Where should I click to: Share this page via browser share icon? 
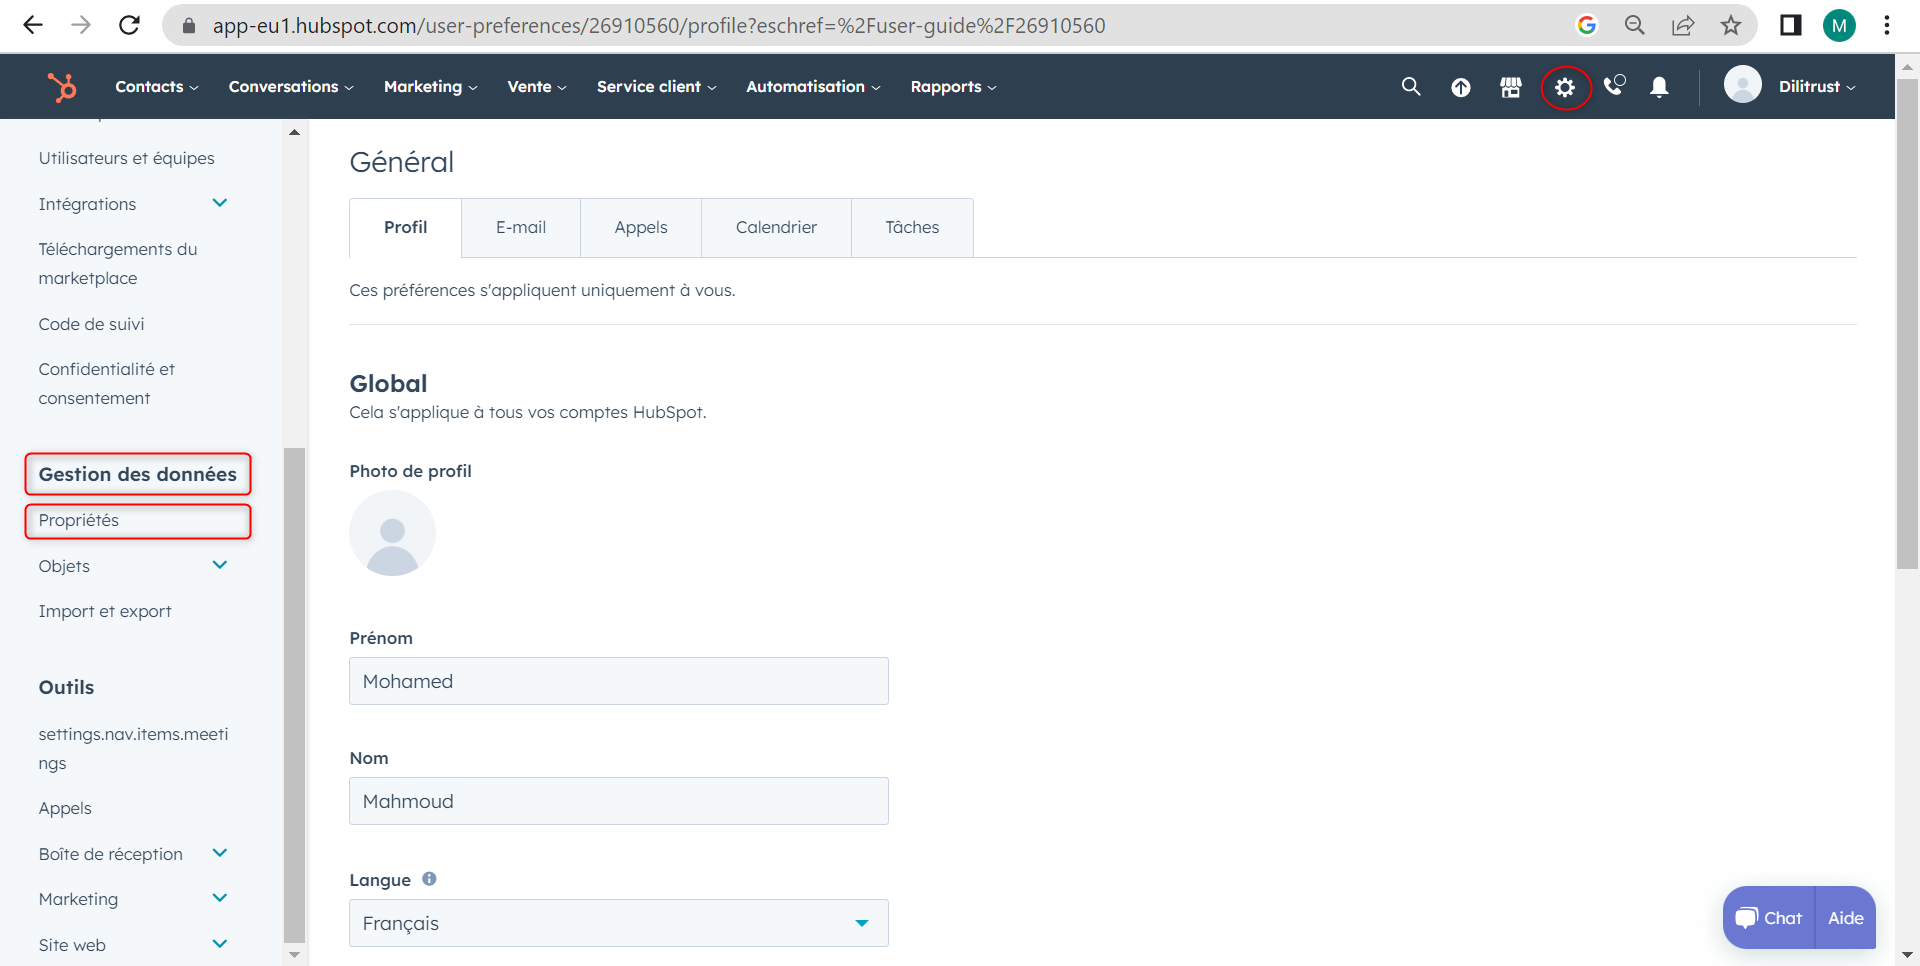(x=1683, y=25)
